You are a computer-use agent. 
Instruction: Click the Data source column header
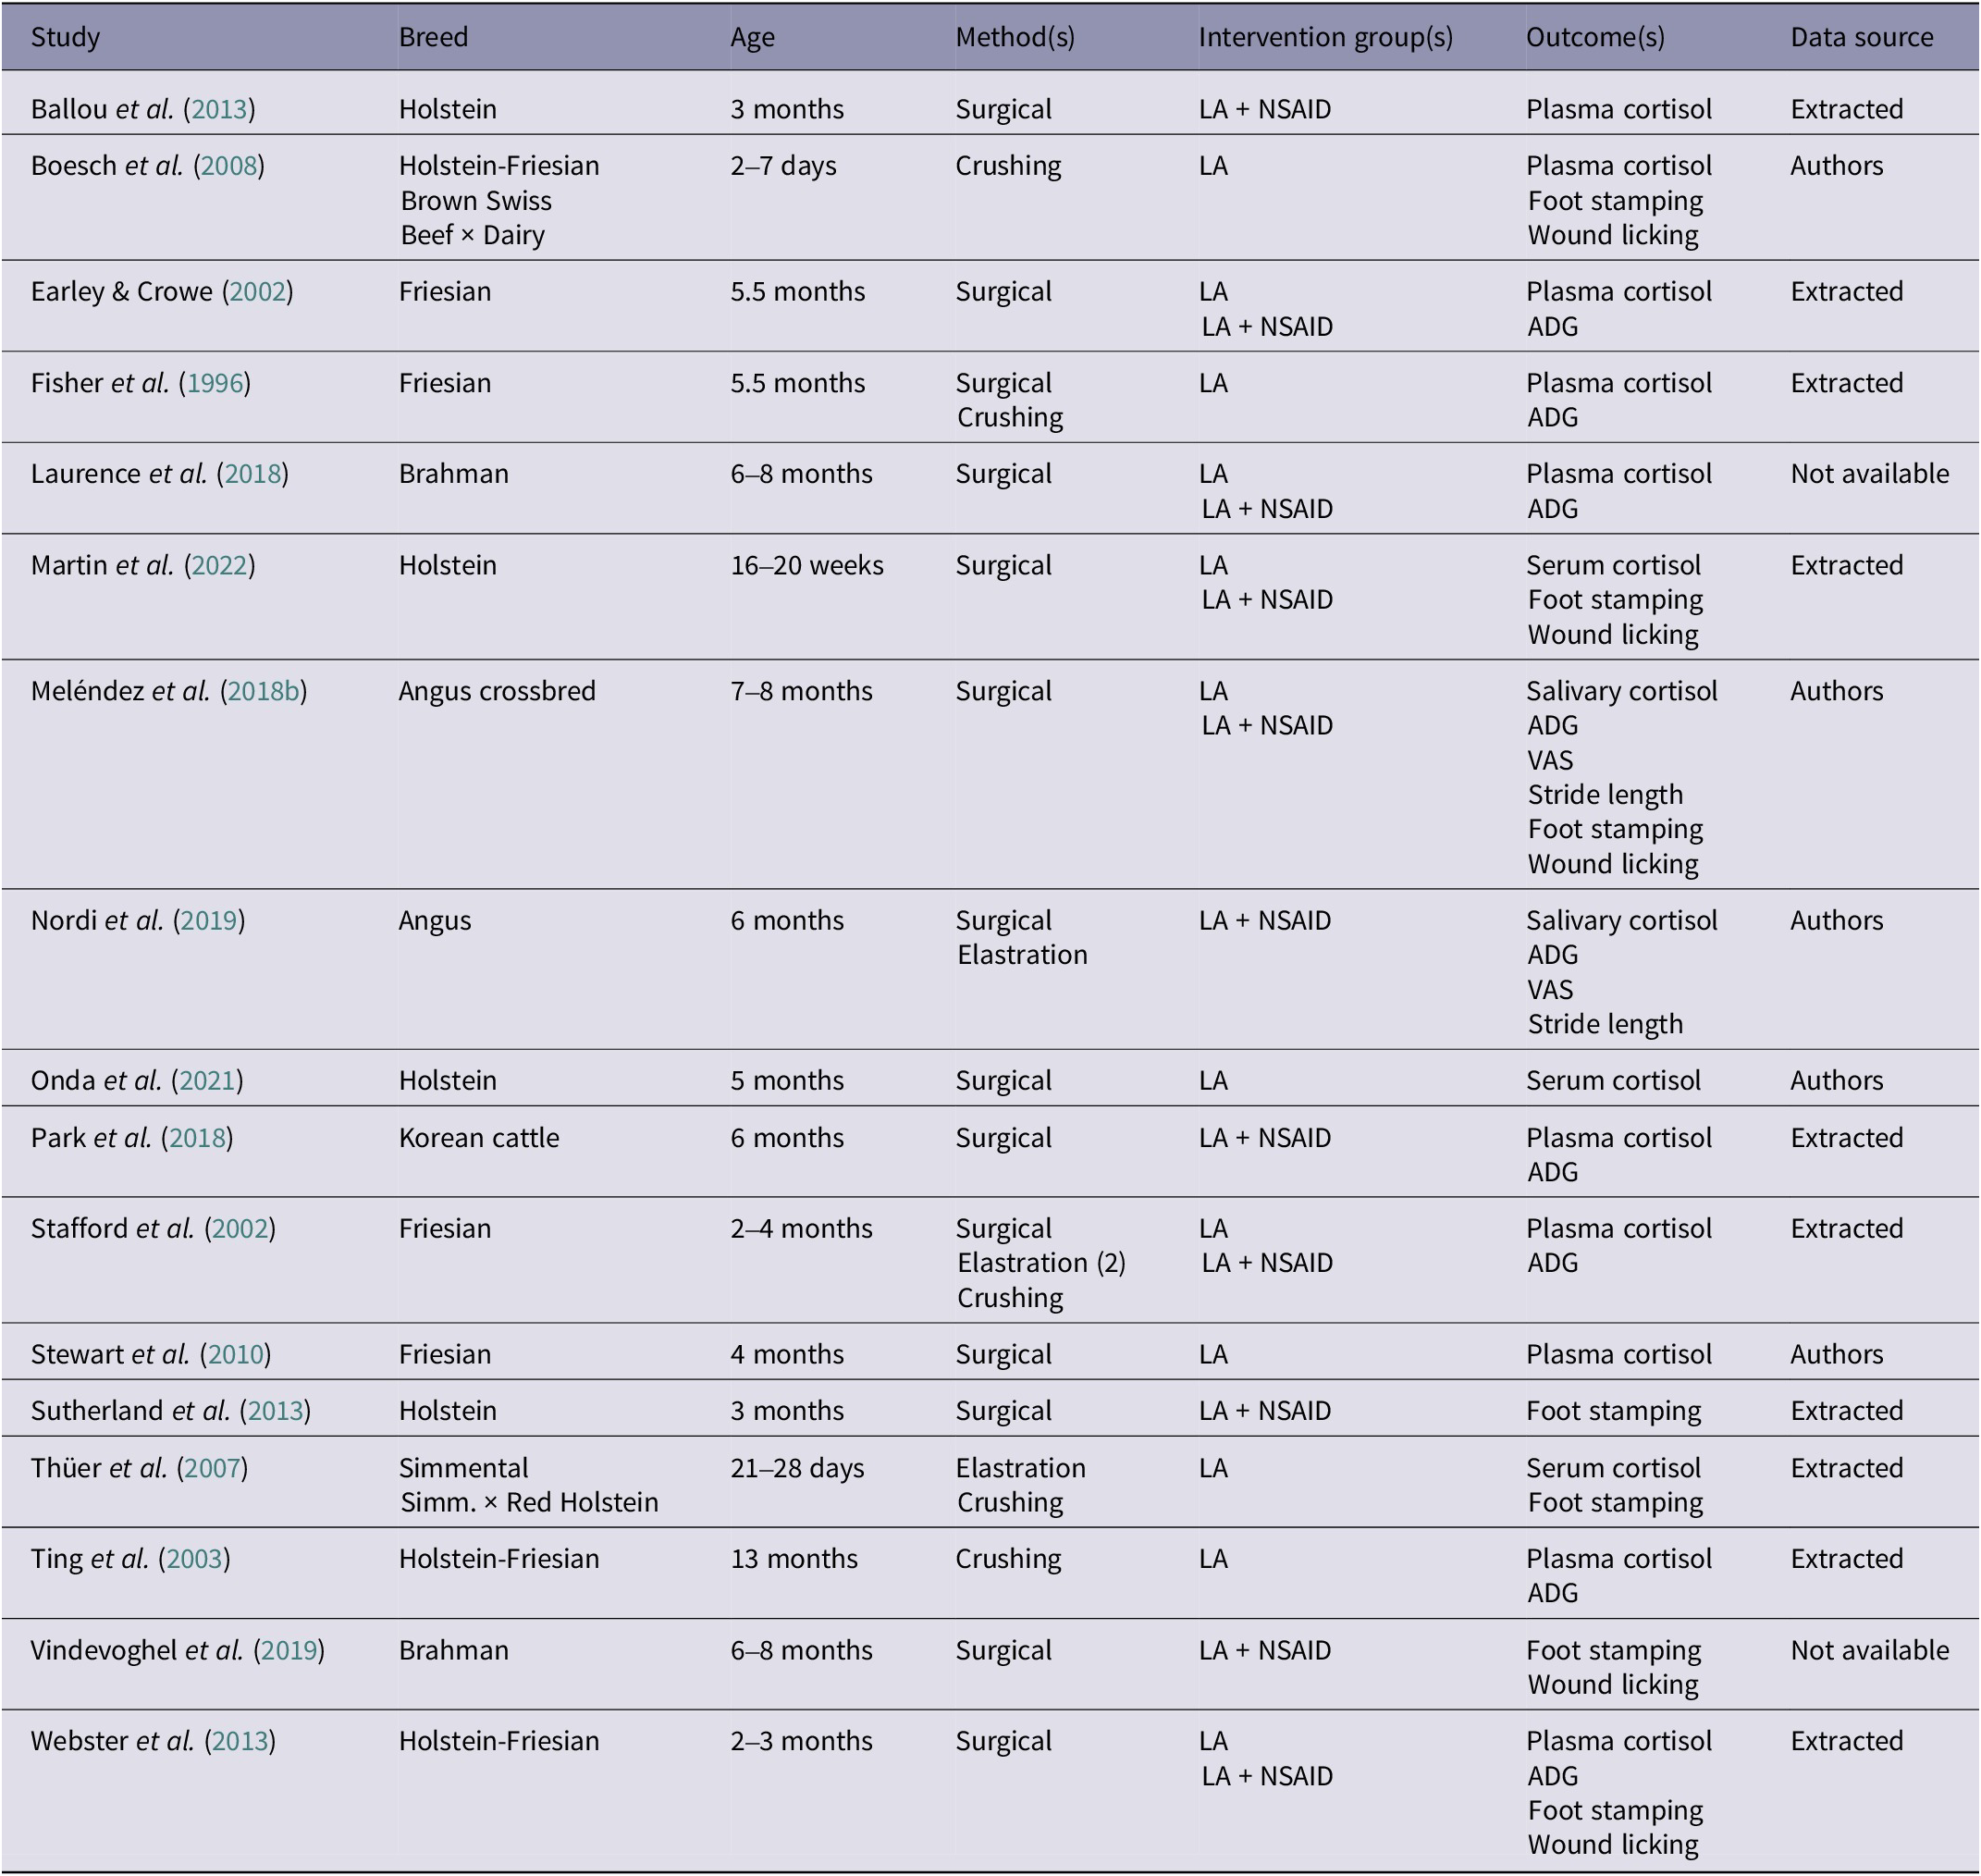(x=1861, y=37)
